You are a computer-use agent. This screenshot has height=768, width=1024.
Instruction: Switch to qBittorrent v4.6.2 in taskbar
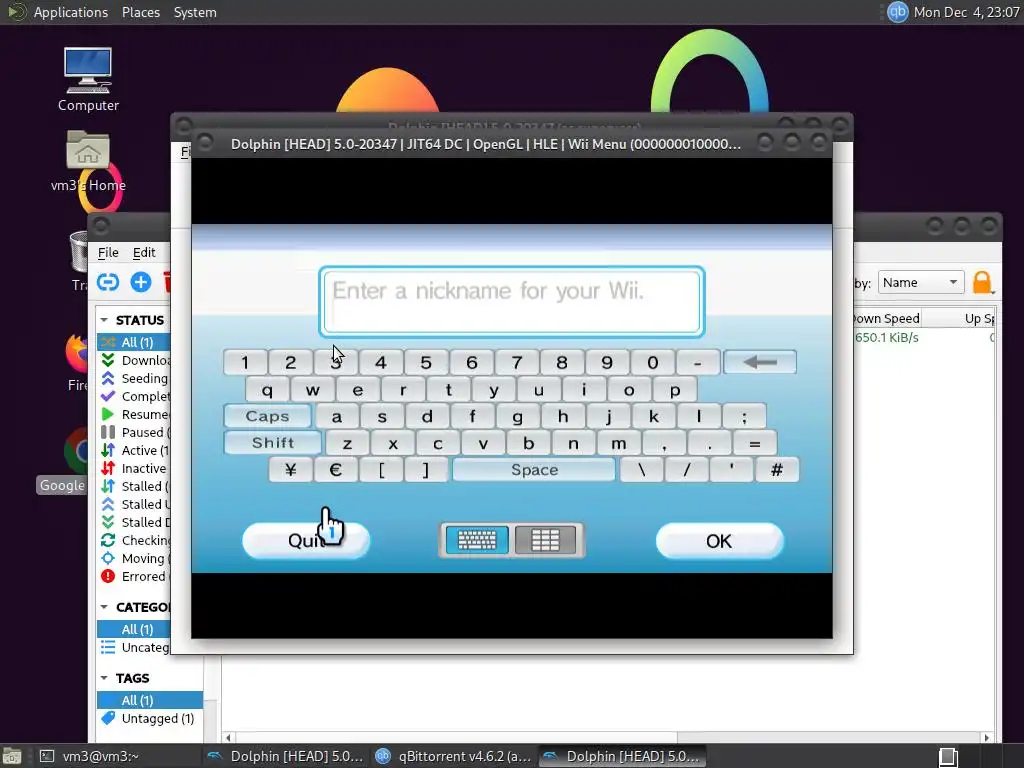click(455, 756)
